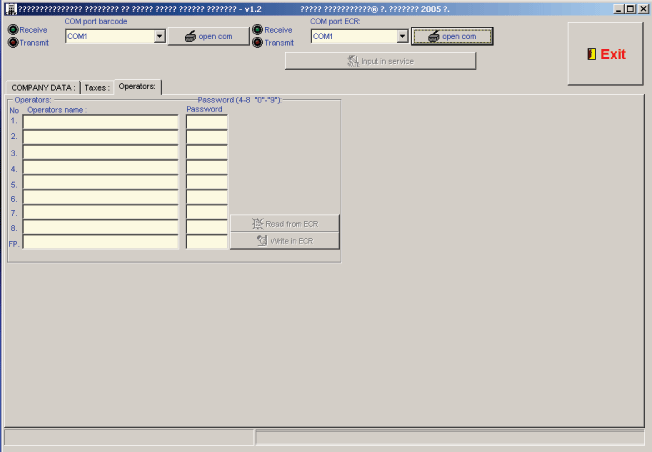Focus the FP operator name field
Image resolution: width=652 pixels, height=452 pixels.
point(101,242)
